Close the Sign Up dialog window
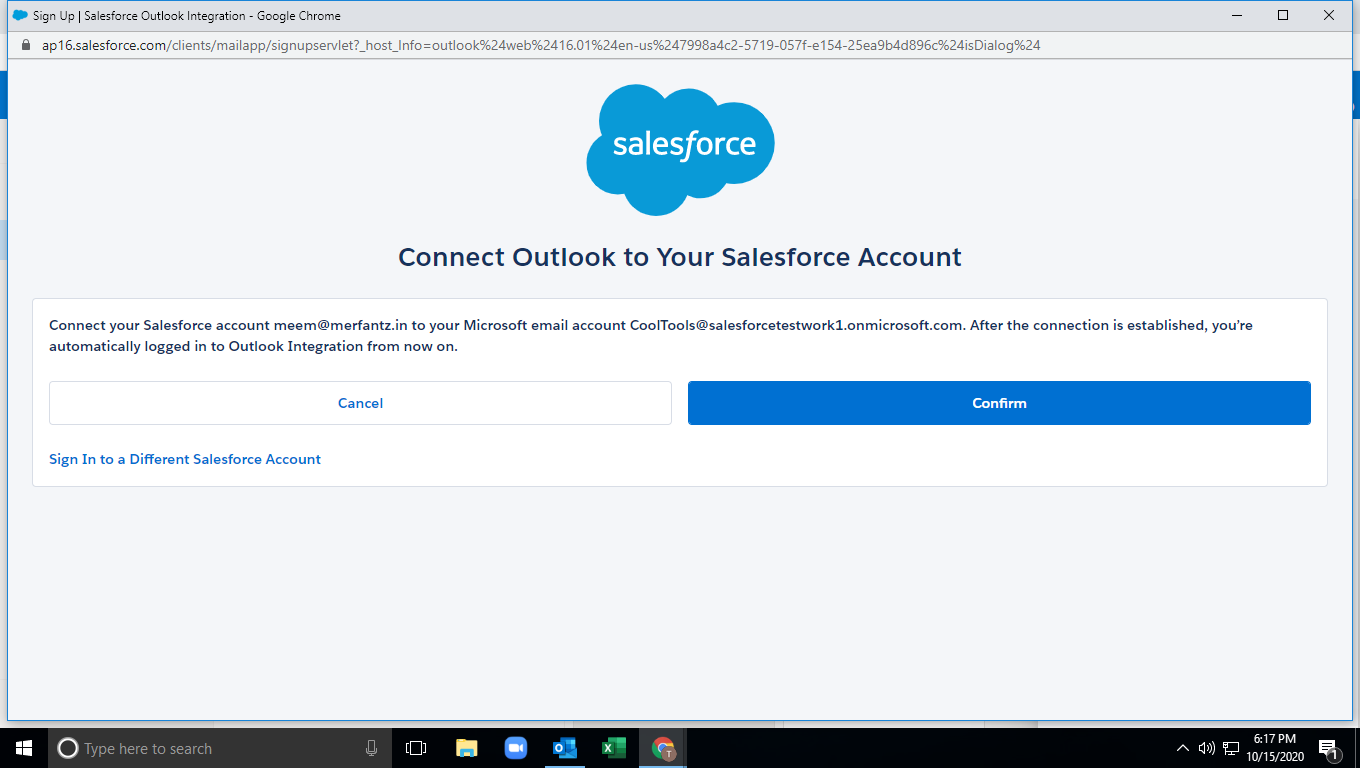Screen dimensions: 1360x768 pos(1329,15)
